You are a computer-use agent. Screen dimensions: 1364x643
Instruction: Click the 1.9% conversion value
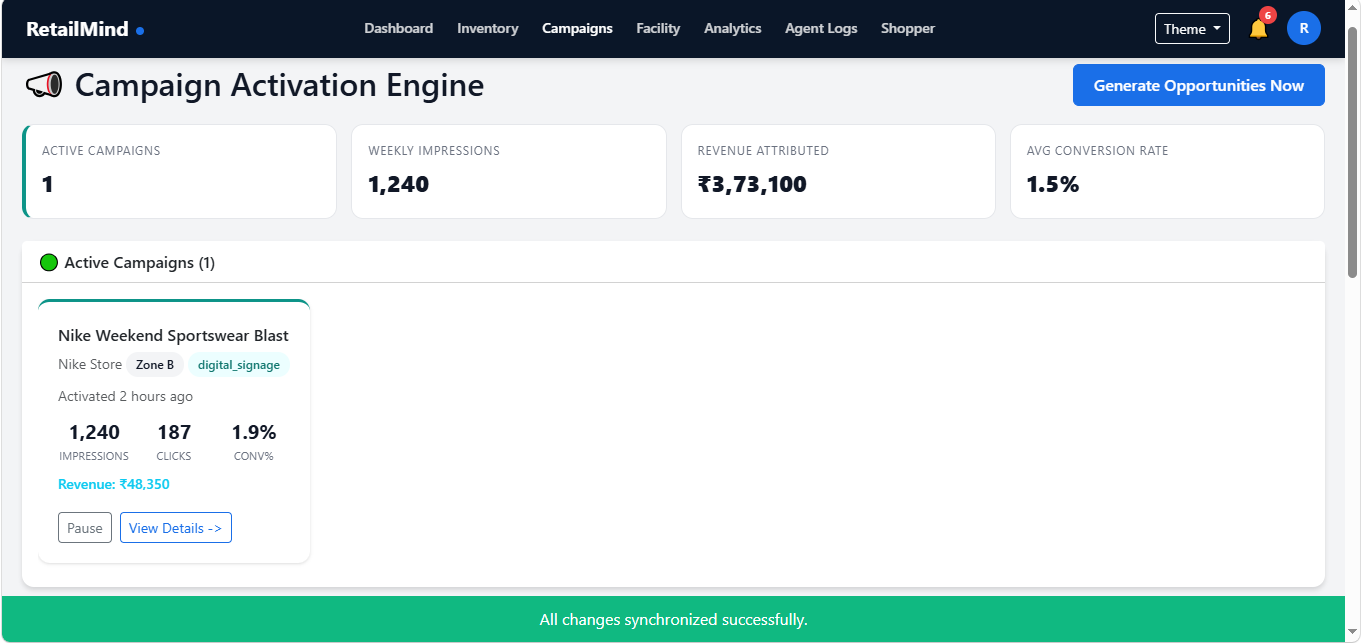click(254, 432)
